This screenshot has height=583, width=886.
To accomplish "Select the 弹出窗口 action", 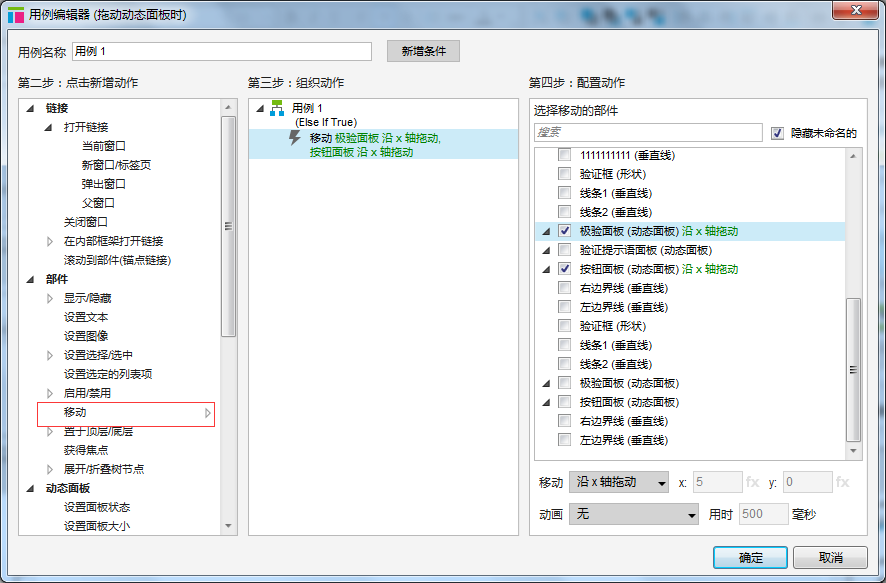I will pyautogui.click(x=103, y=184).
